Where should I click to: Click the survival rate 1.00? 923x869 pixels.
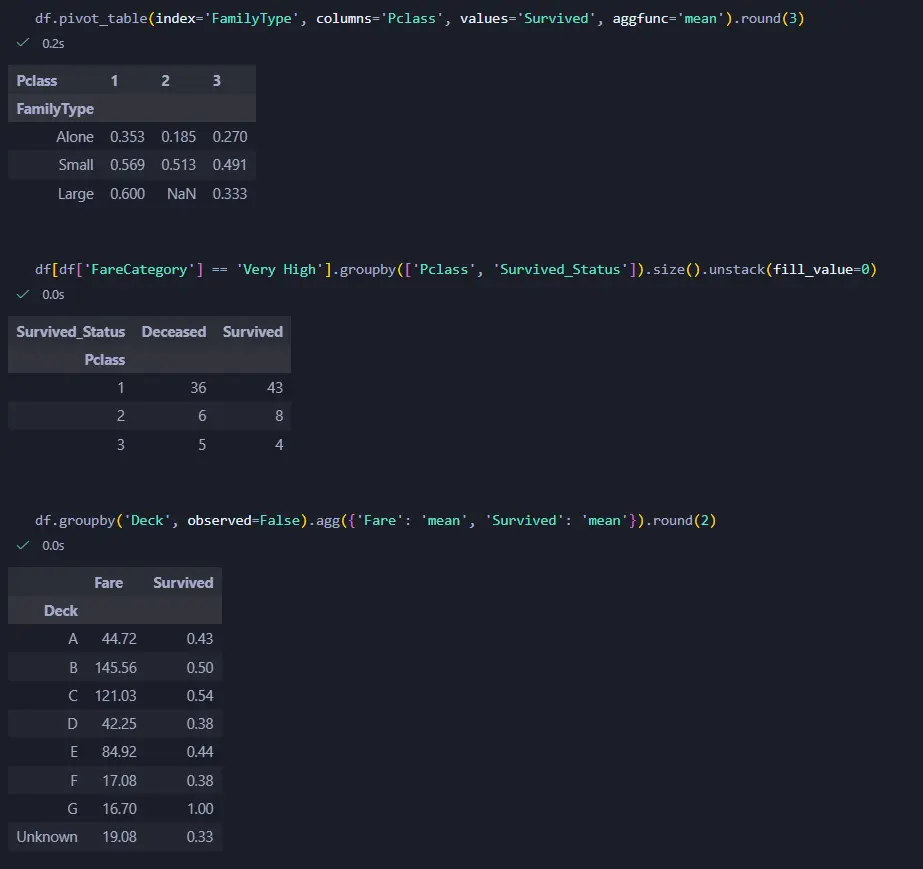[200, 809]
